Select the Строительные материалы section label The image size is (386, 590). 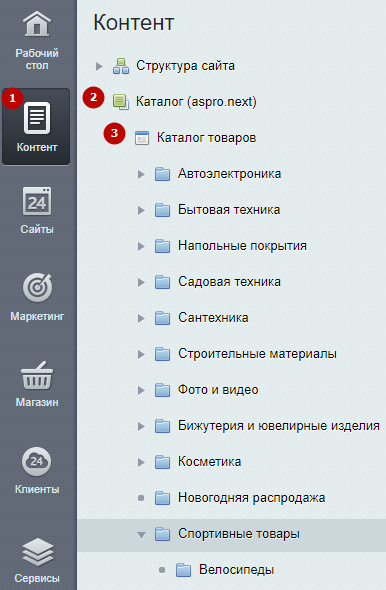(257, 354)
